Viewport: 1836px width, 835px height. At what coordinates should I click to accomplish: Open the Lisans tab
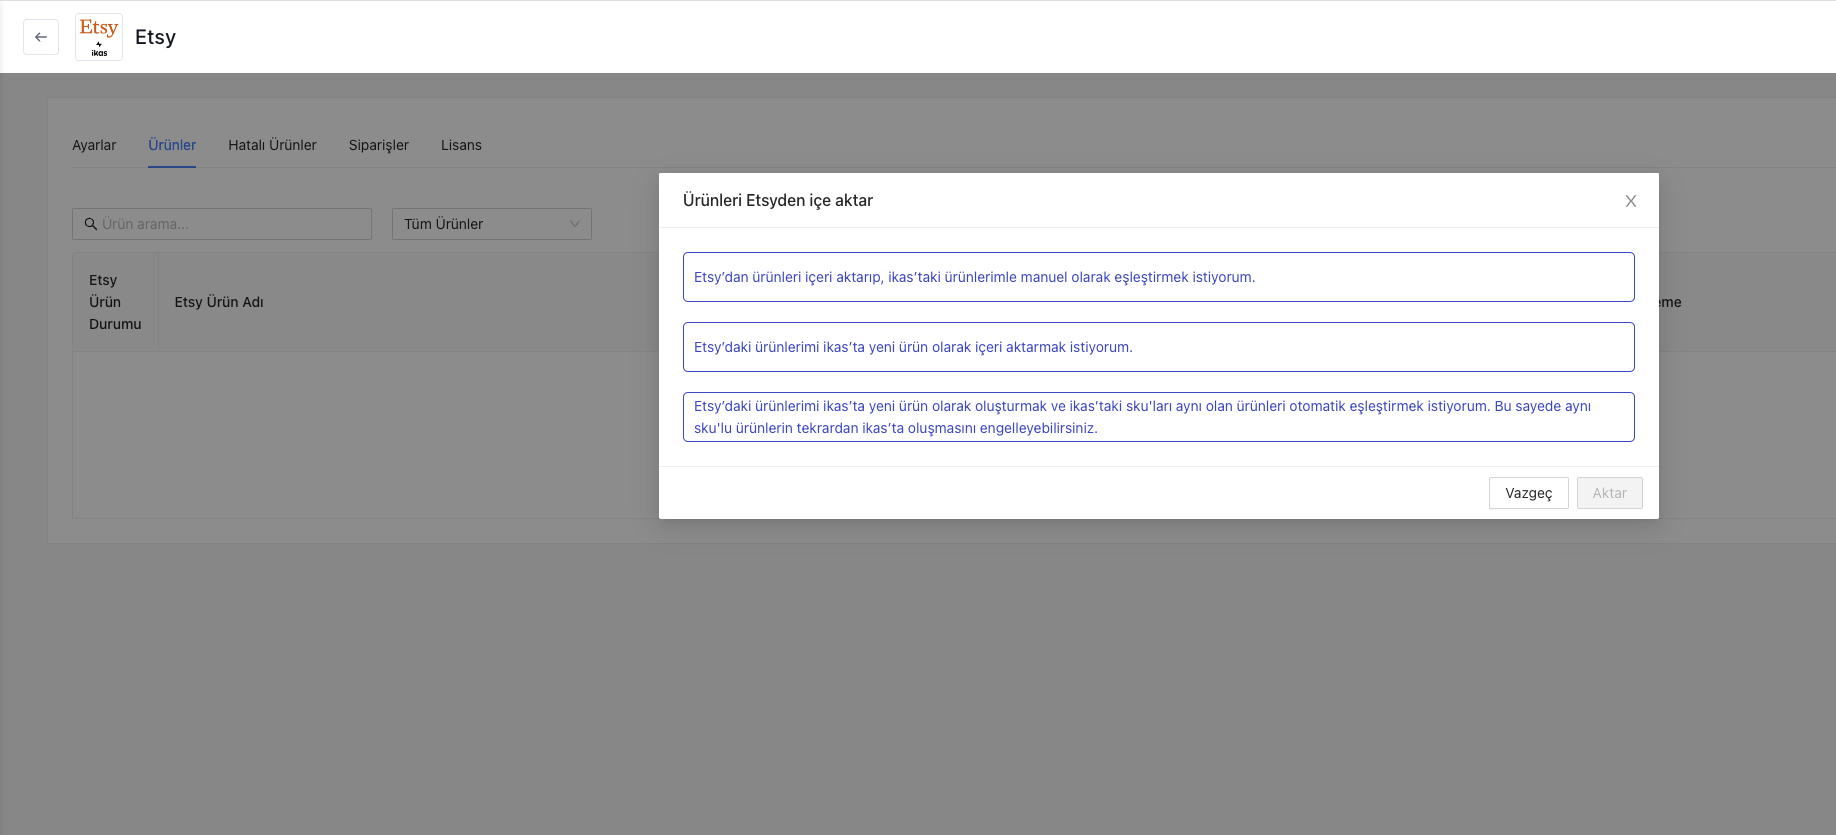461,145
